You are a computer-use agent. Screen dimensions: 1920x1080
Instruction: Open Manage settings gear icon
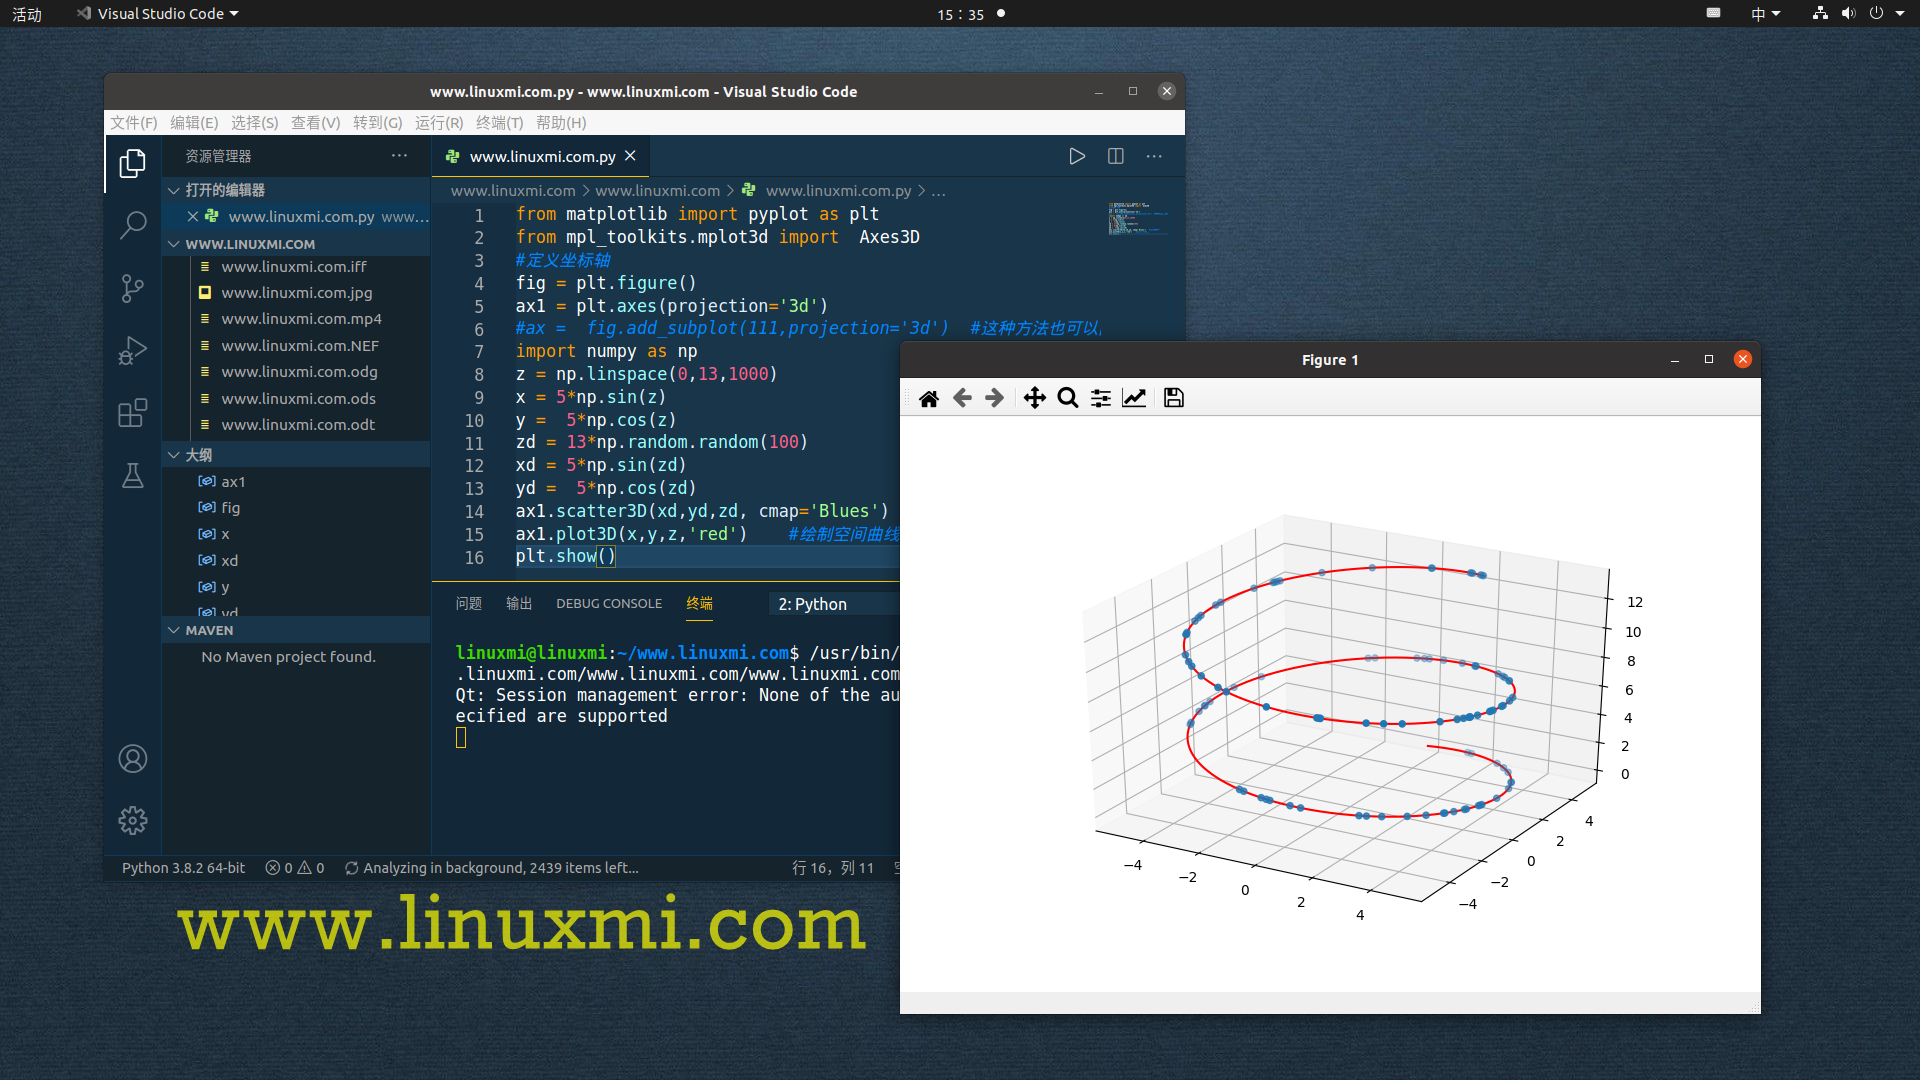click(133, 820)
